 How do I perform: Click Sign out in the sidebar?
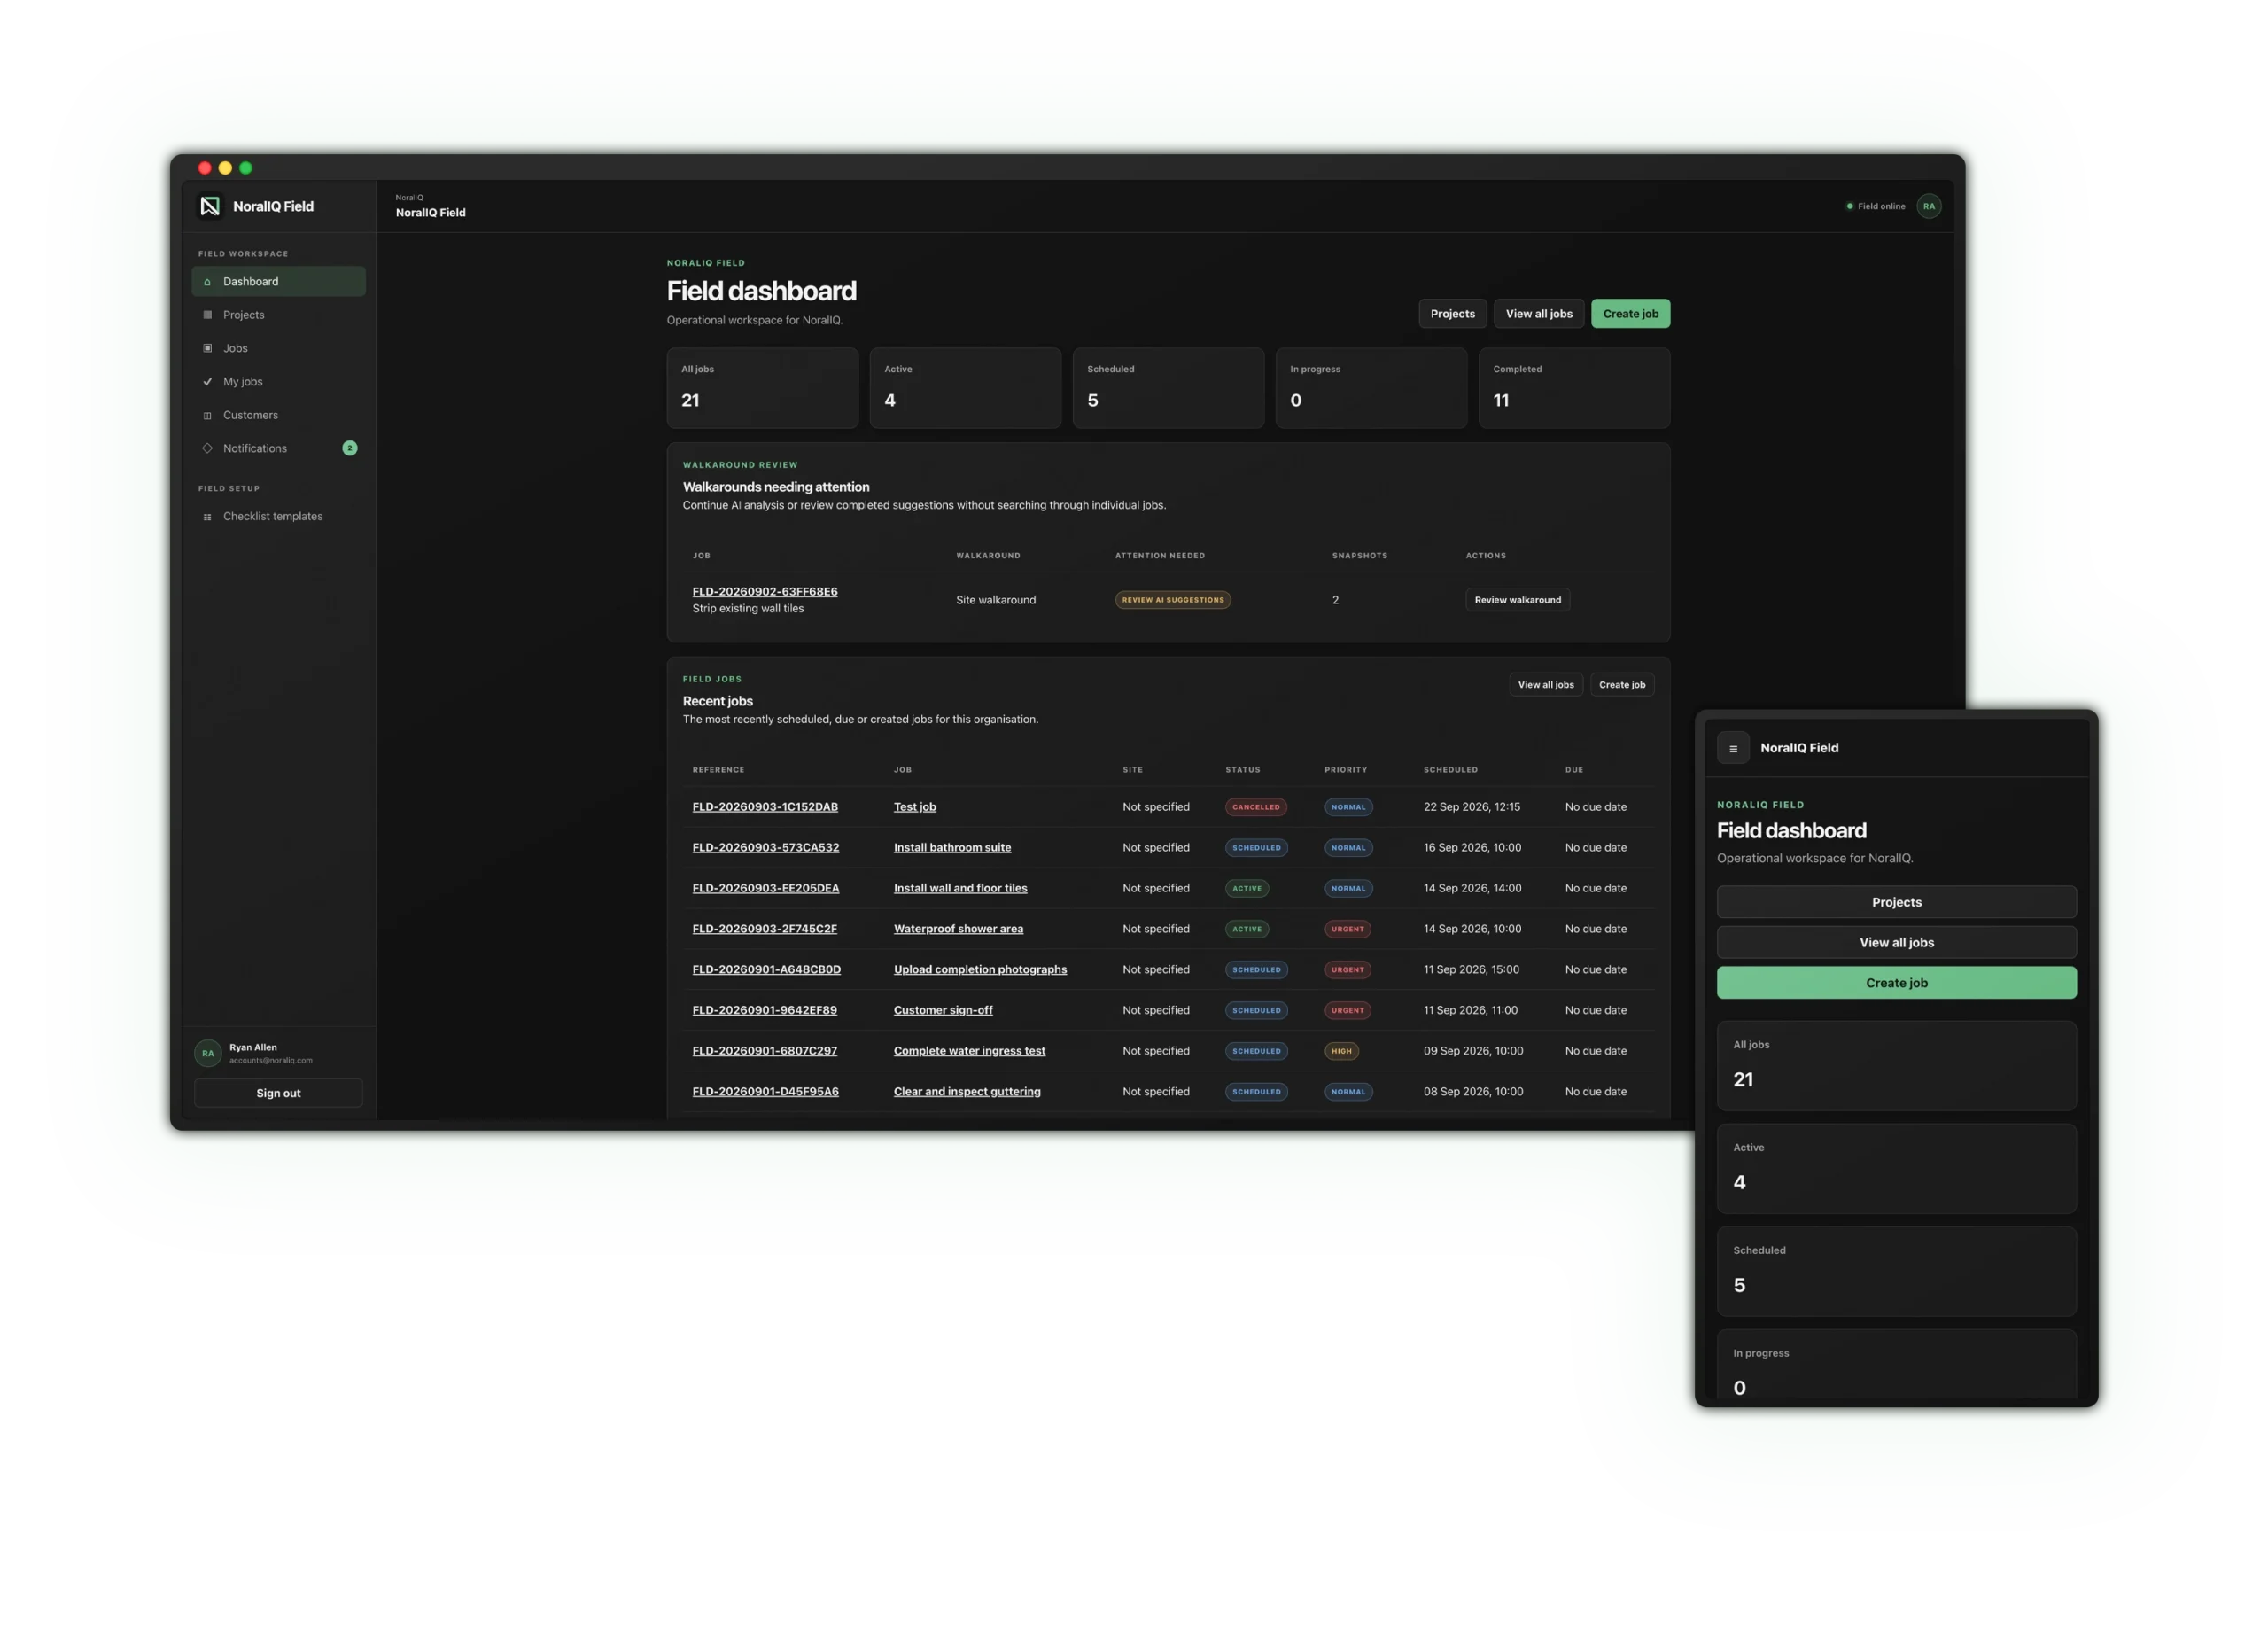pyautogui.click(x=278, y=1093)
